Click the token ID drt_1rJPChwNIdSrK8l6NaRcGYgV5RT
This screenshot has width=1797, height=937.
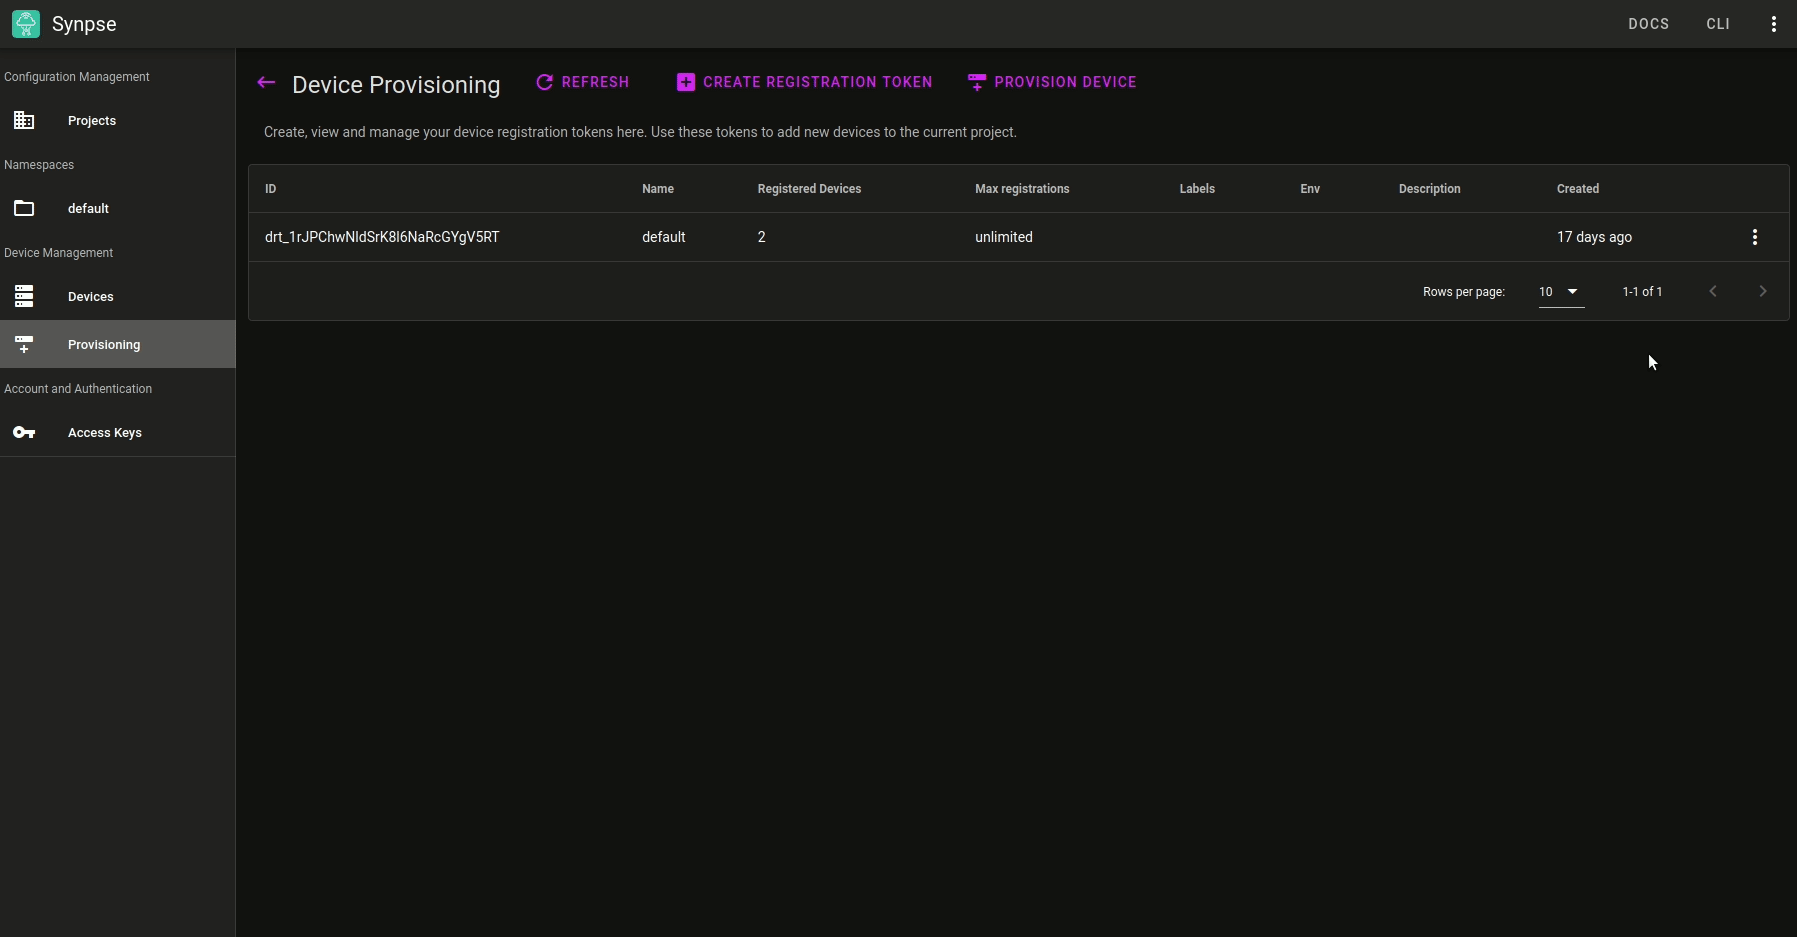382,237
